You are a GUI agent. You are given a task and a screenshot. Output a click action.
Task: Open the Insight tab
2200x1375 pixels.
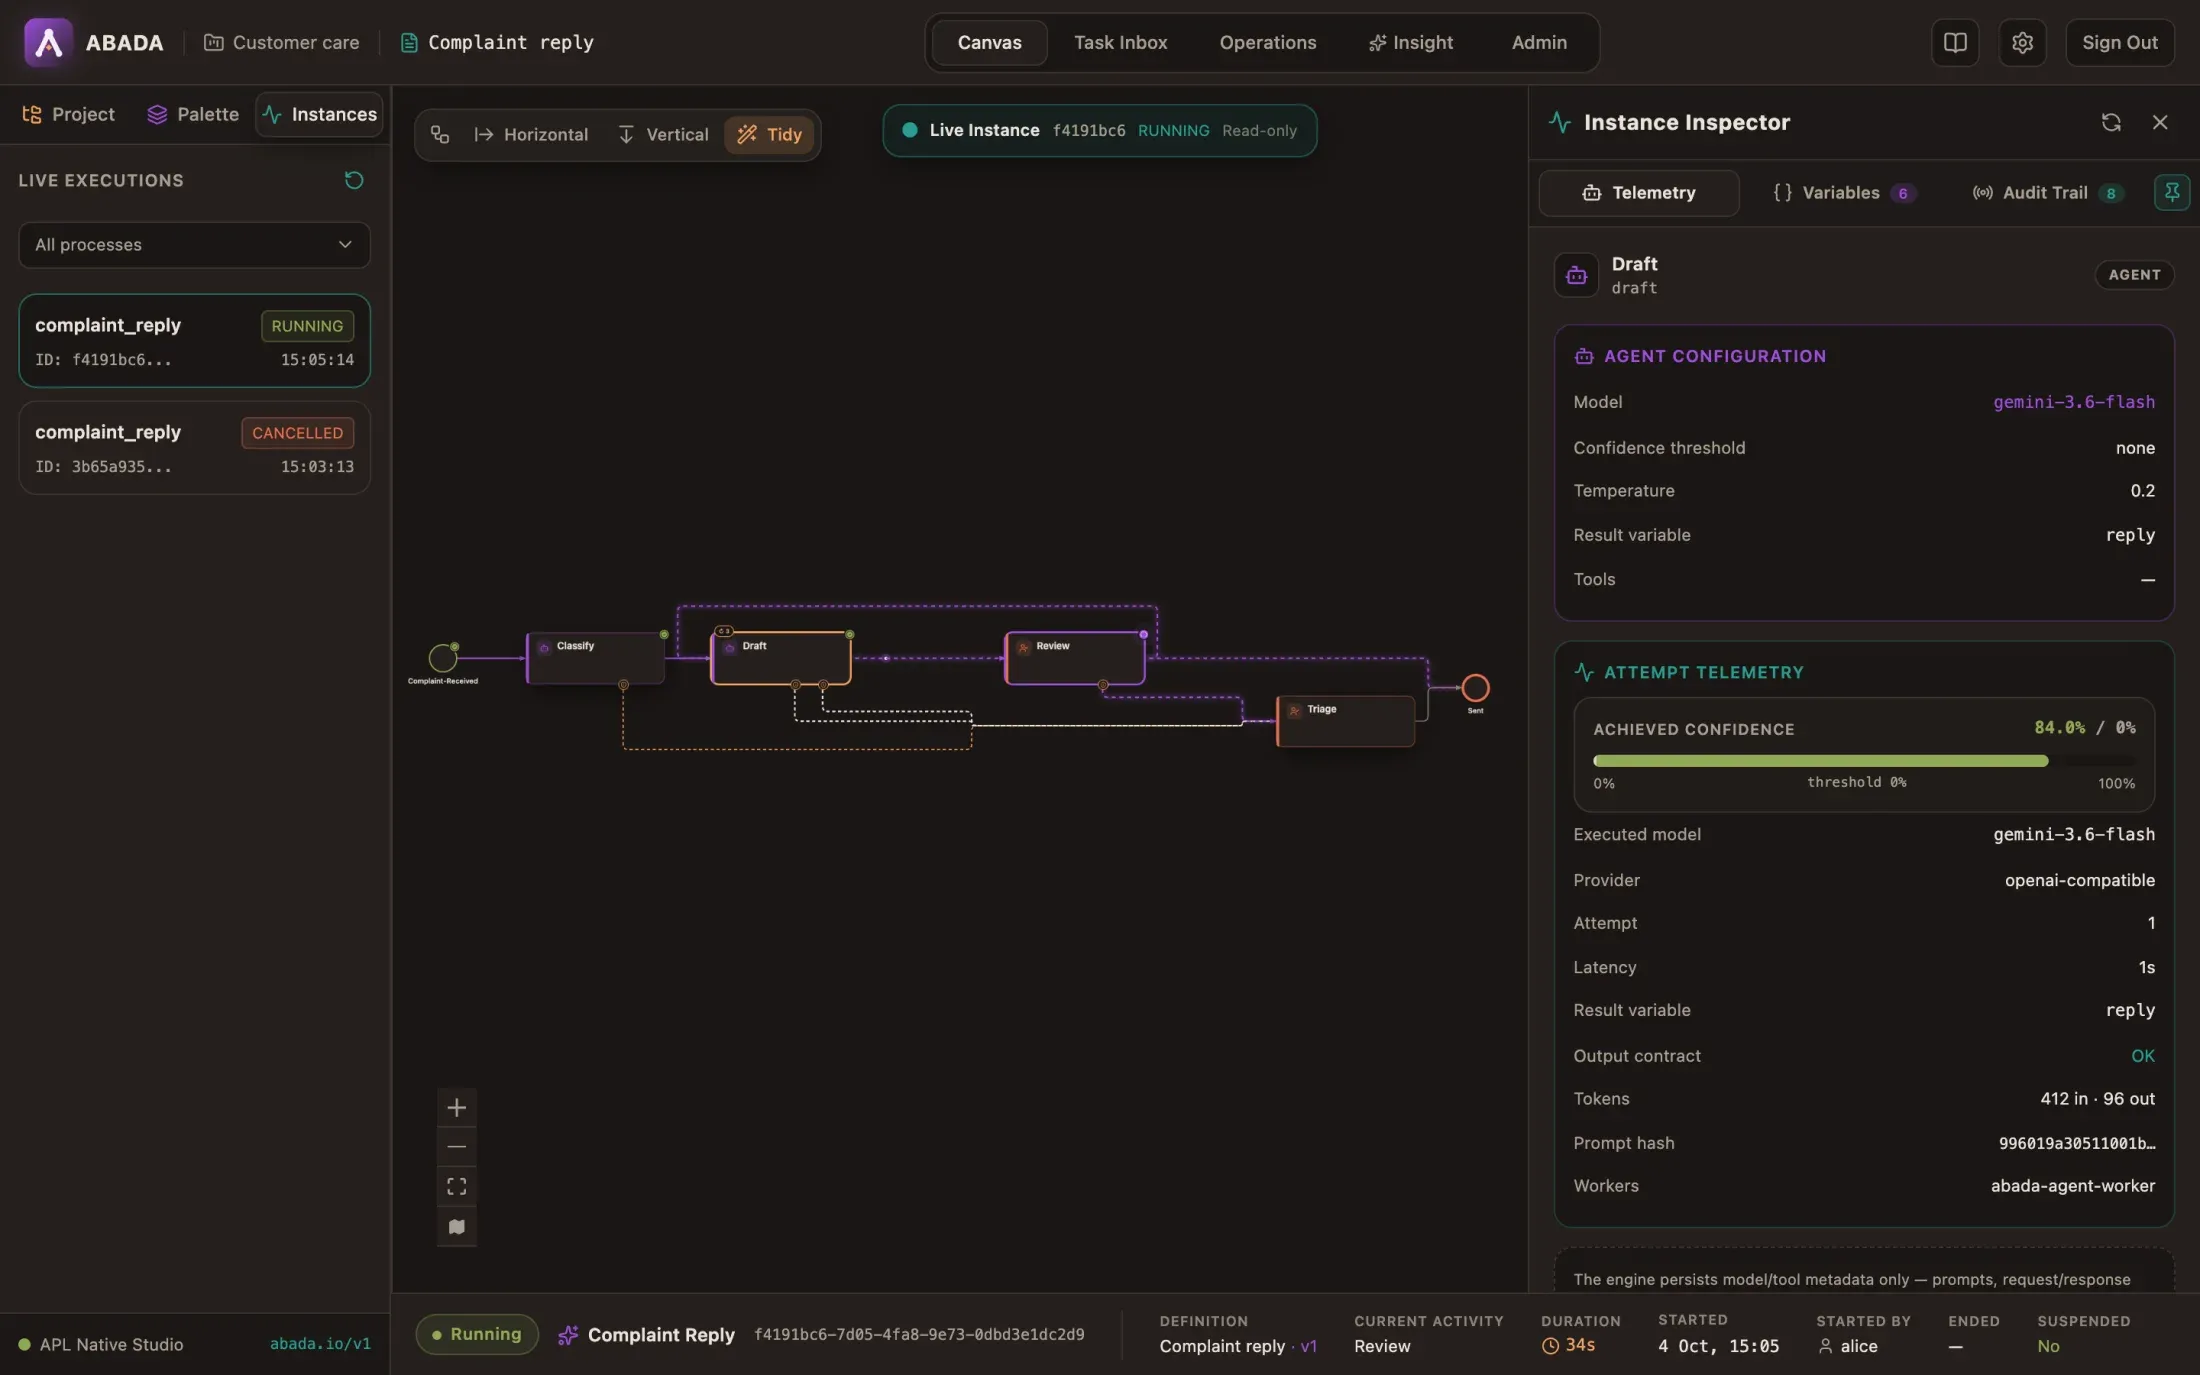pos(1411,42)
